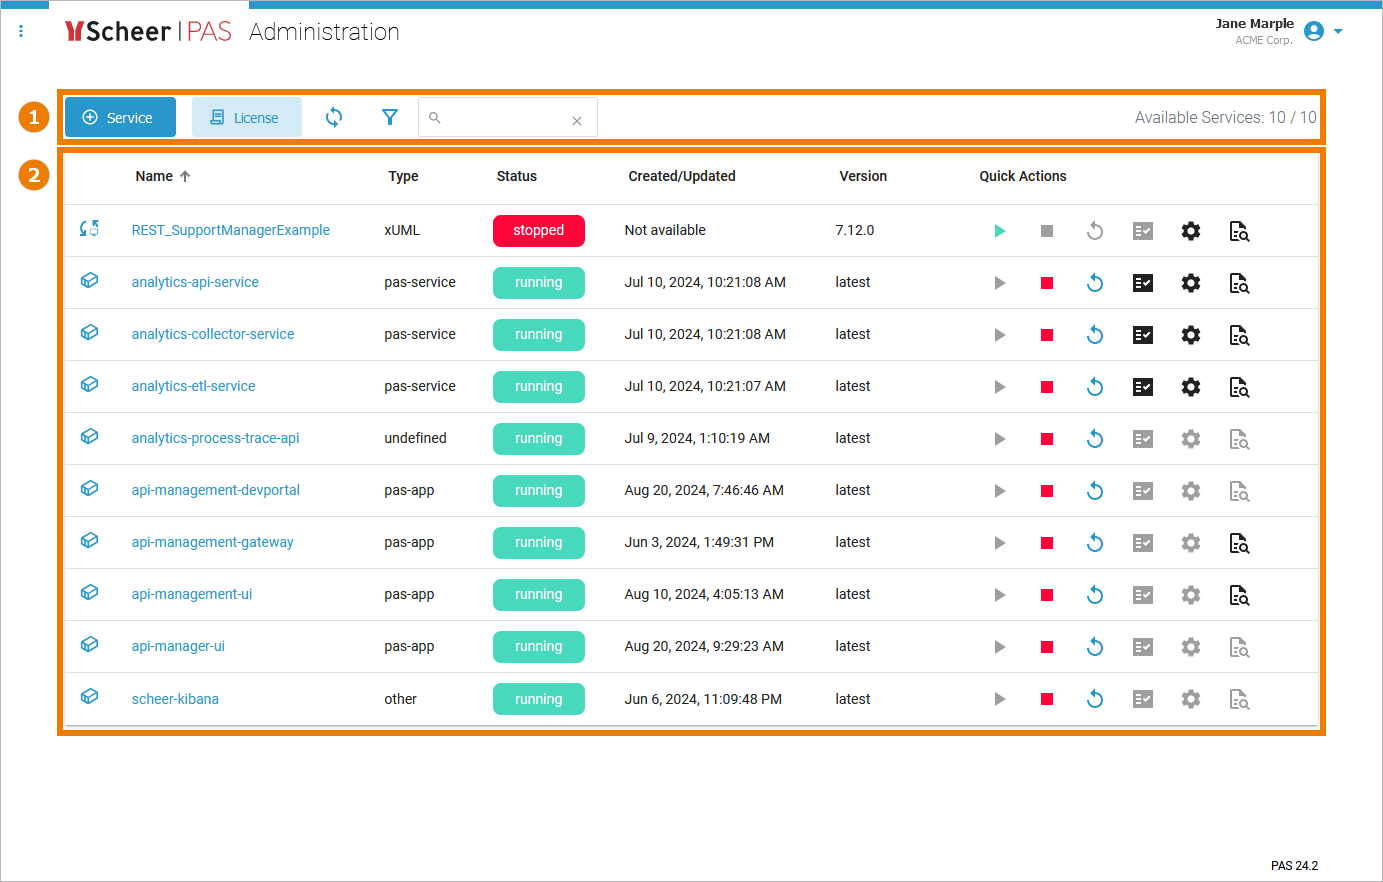Open the three-dot menu at top left

pyautogui.click(x=22, y=32)
